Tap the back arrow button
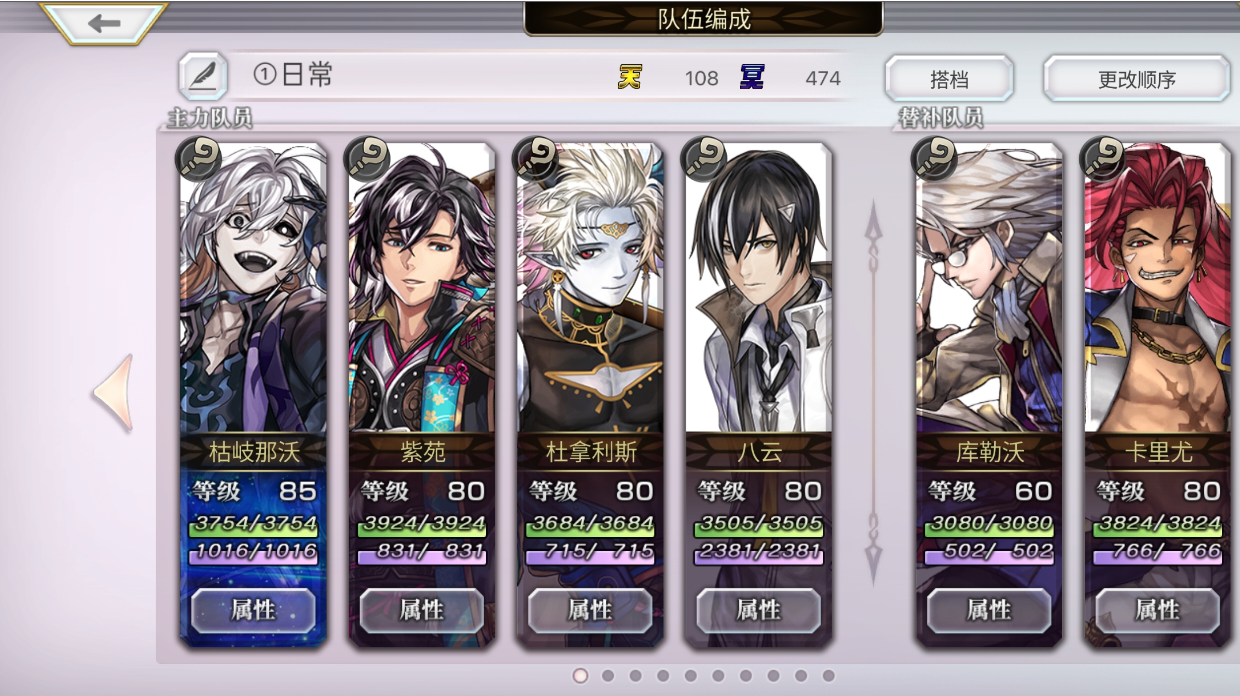1240x696 pixels. 104,23
